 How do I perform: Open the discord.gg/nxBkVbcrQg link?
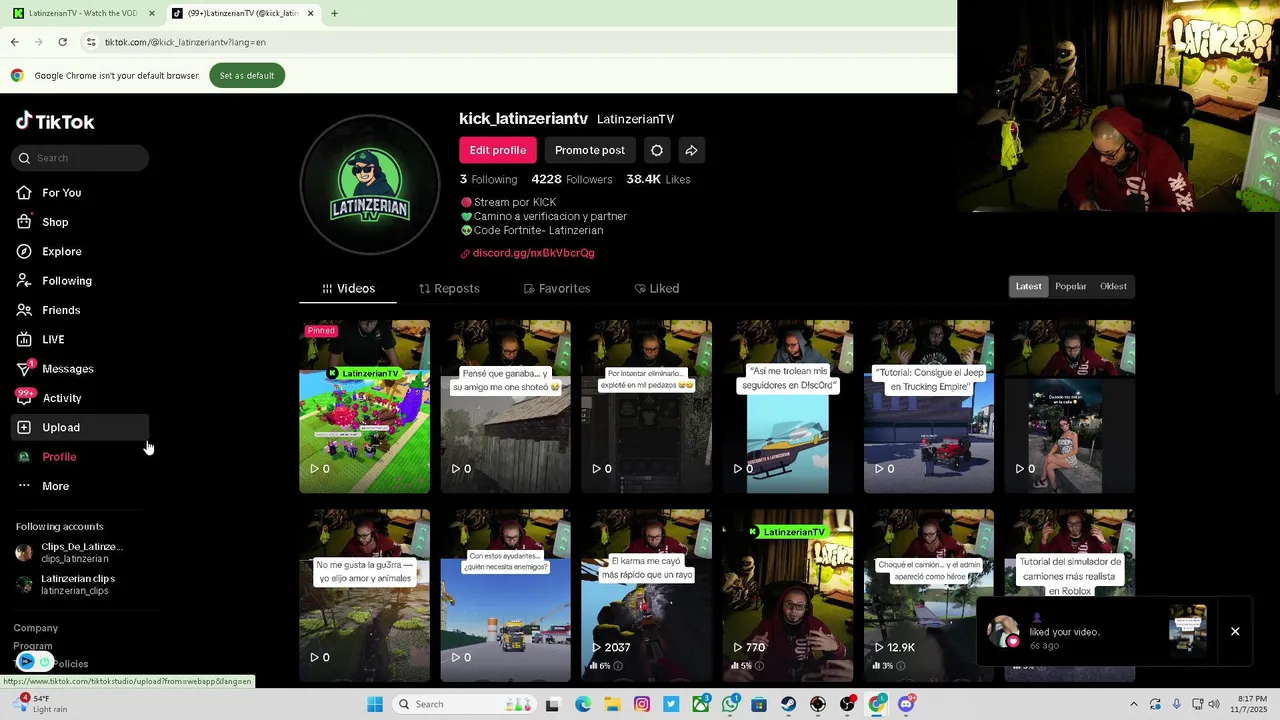point(533,253)
